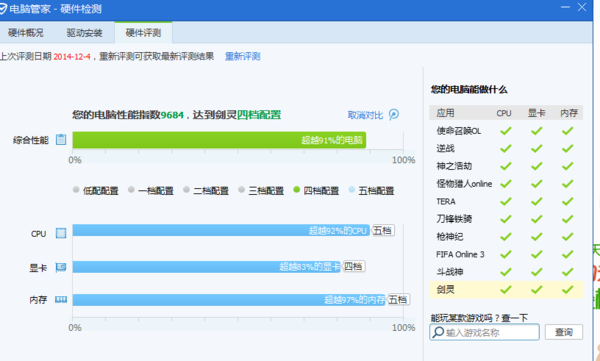Select the 枪神纪 game row
The height and width of the screenshot is (361, 600).
click(506, 237)
